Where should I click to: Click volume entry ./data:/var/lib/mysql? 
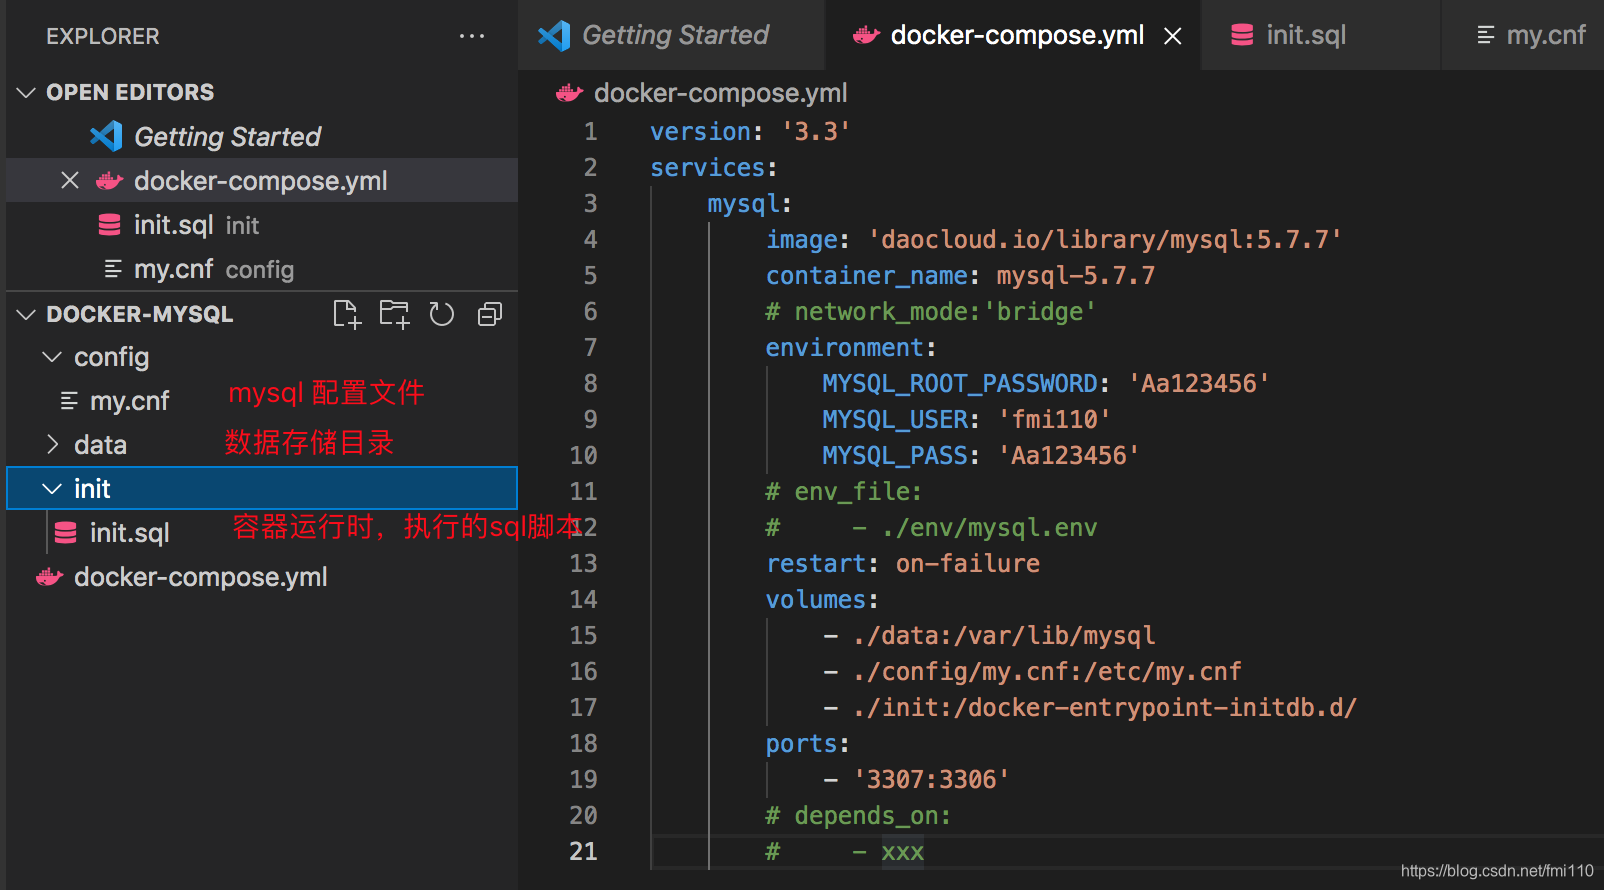tap(1004, 636)
